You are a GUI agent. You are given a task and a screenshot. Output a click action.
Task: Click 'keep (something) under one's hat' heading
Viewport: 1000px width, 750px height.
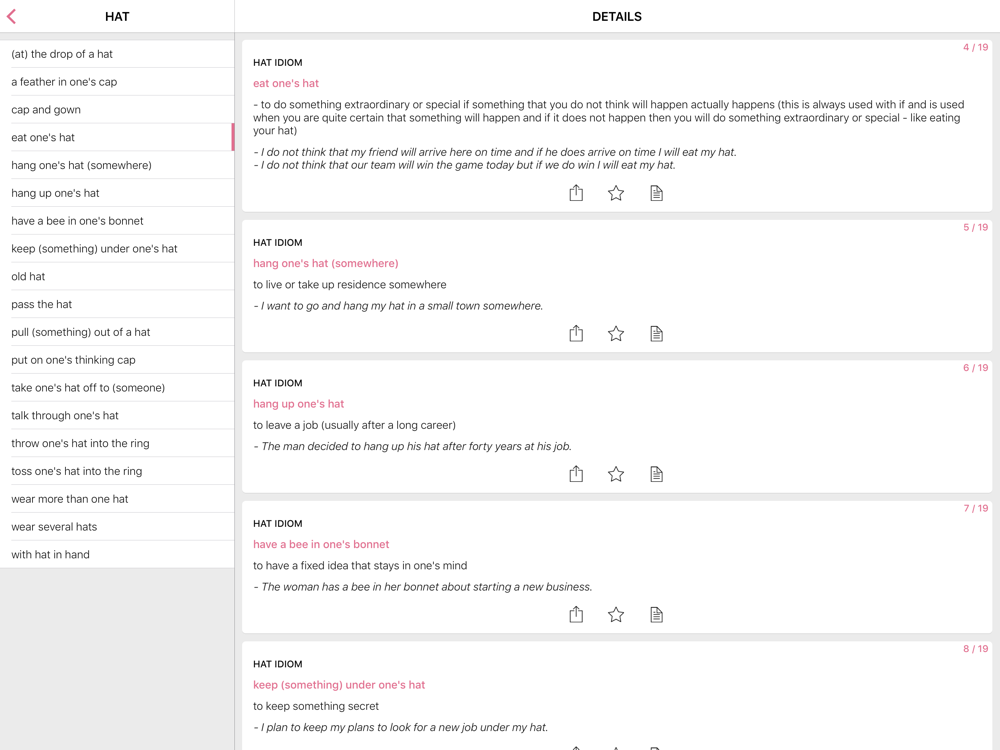339,685
